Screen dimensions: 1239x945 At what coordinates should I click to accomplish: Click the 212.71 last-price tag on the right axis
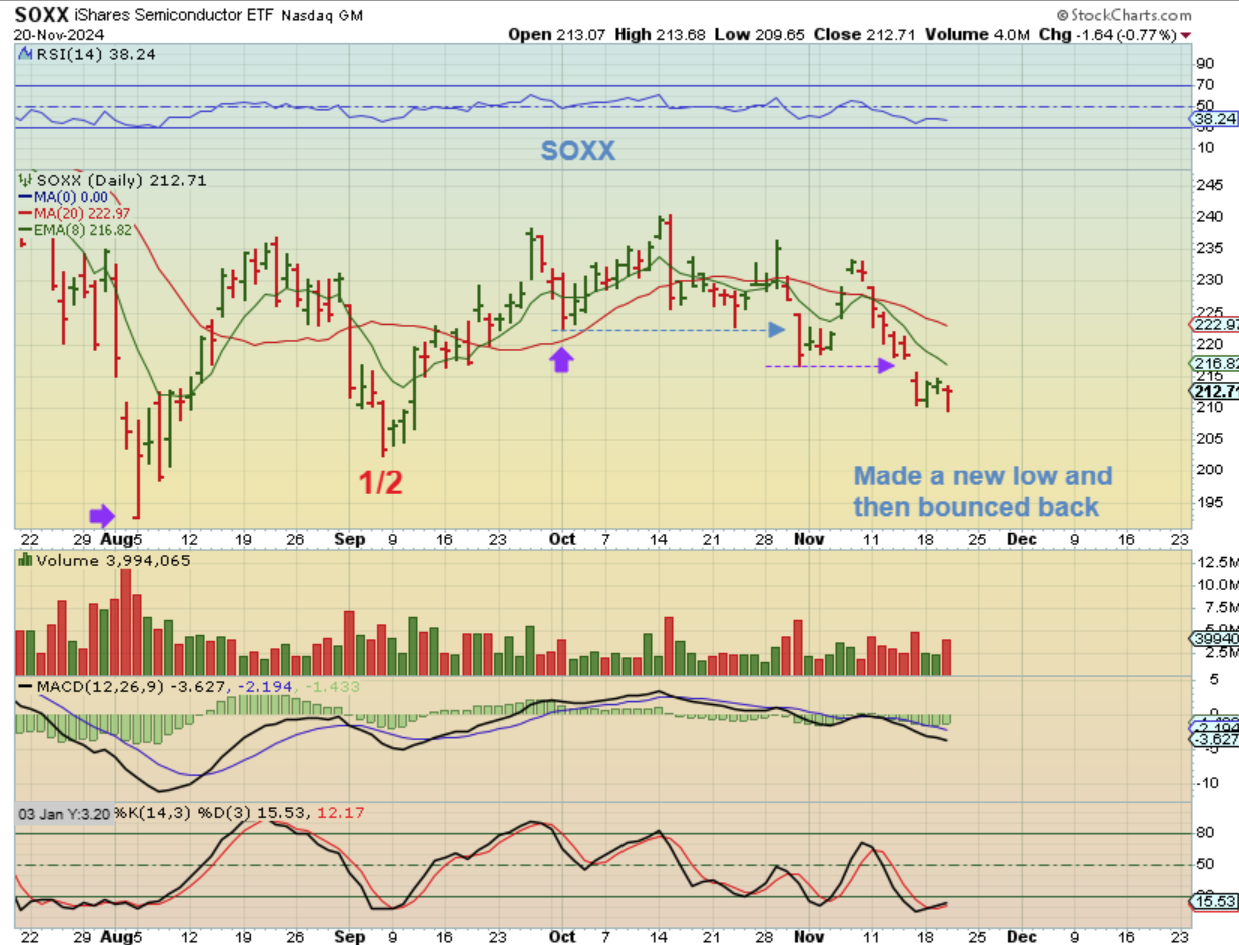point(1215,390)
